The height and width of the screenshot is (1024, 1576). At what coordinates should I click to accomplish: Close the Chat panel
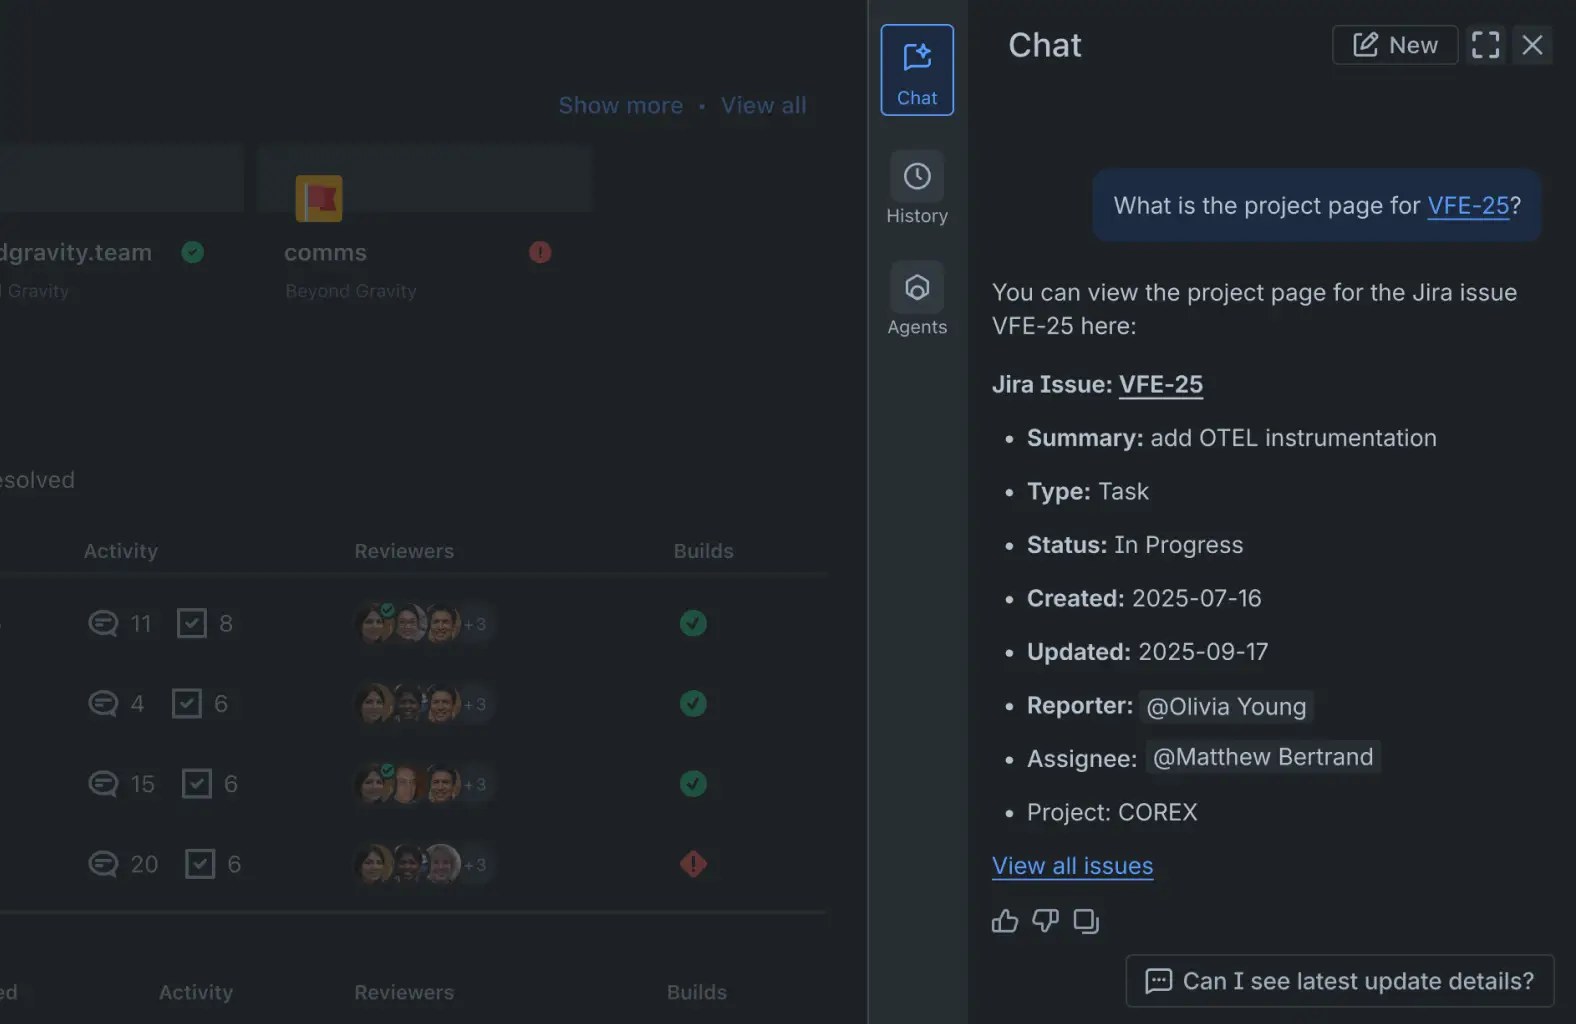[1532, 45]
